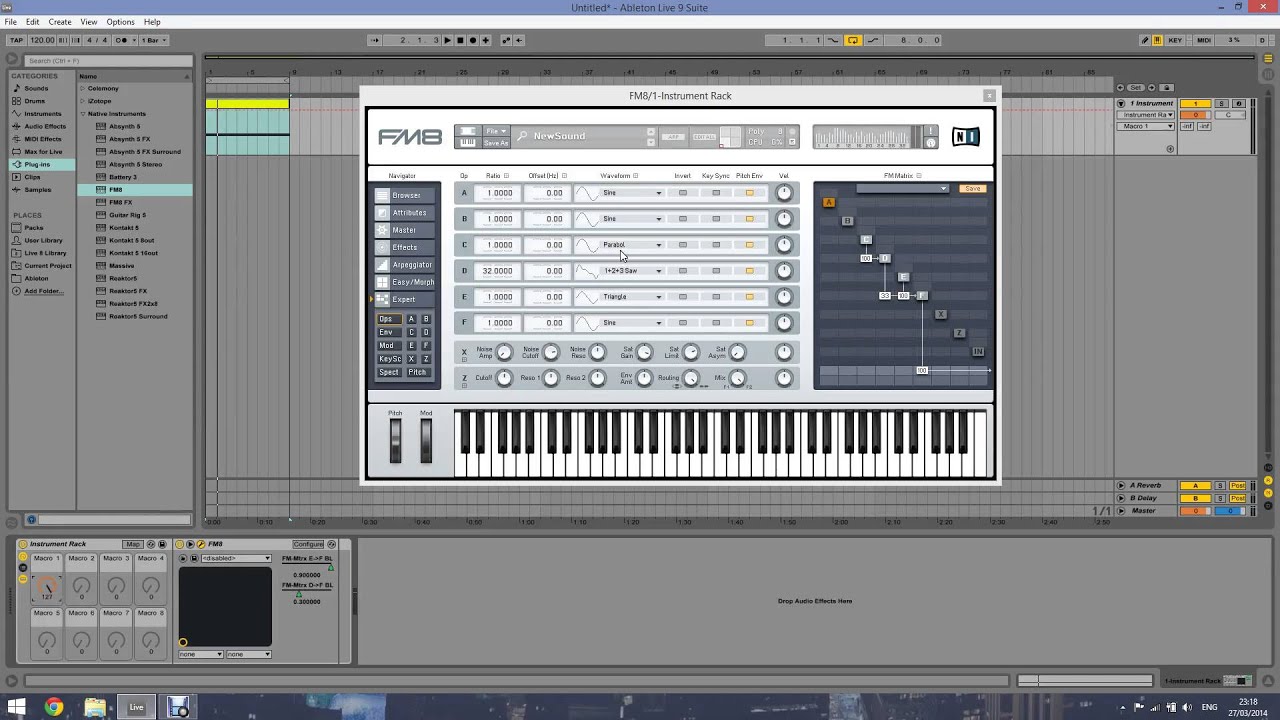Click the Map button on Instrument Rack
1280x720 pixels.
(x=132, y=544)
